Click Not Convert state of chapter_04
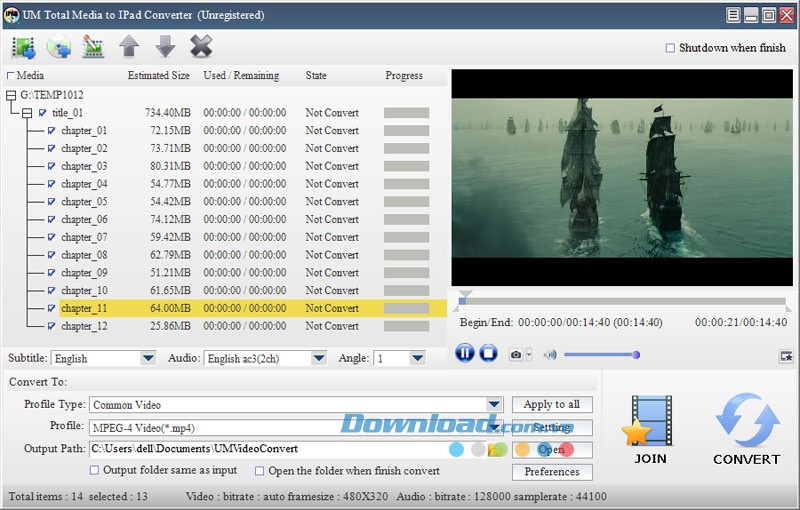The width and height of the screenshot is (800, 510). tap(332, 184)
